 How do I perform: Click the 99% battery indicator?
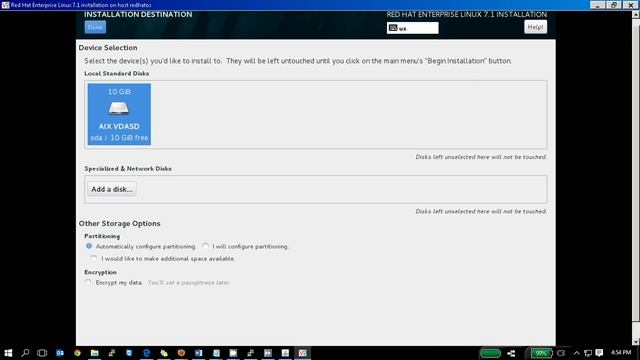pyautogui.click(x=541, y=353)
